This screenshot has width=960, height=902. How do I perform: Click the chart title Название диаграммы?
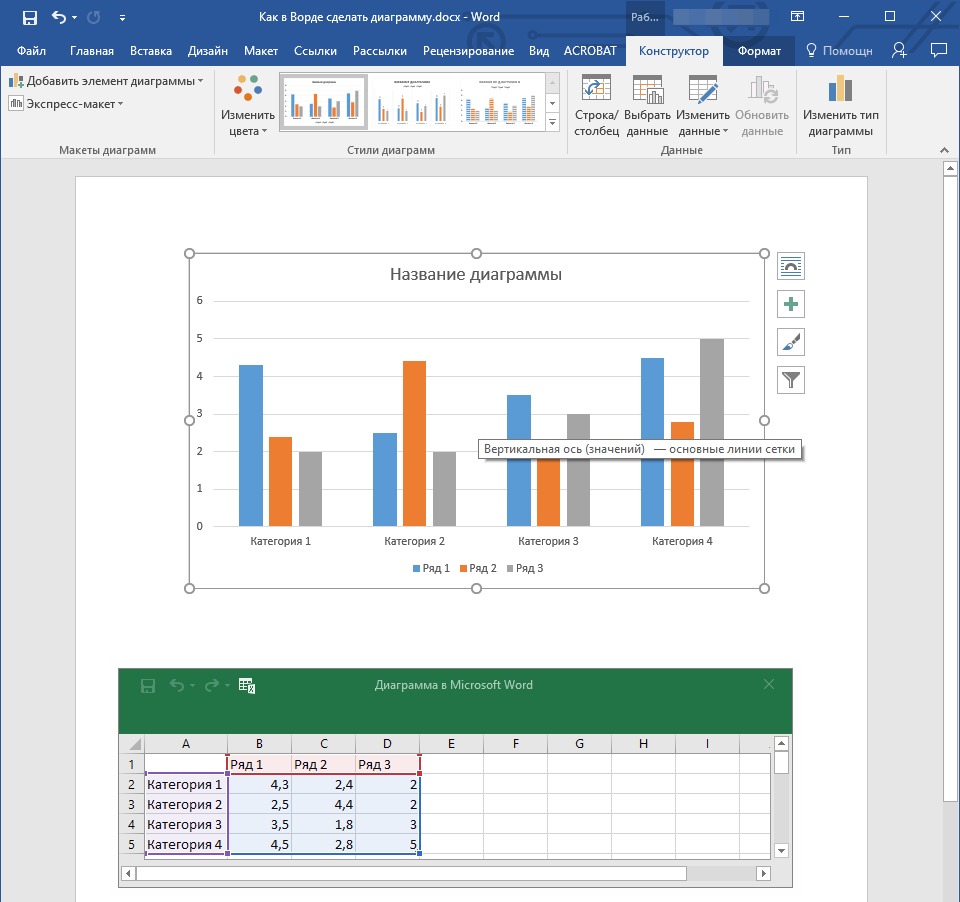coord(475,275)
